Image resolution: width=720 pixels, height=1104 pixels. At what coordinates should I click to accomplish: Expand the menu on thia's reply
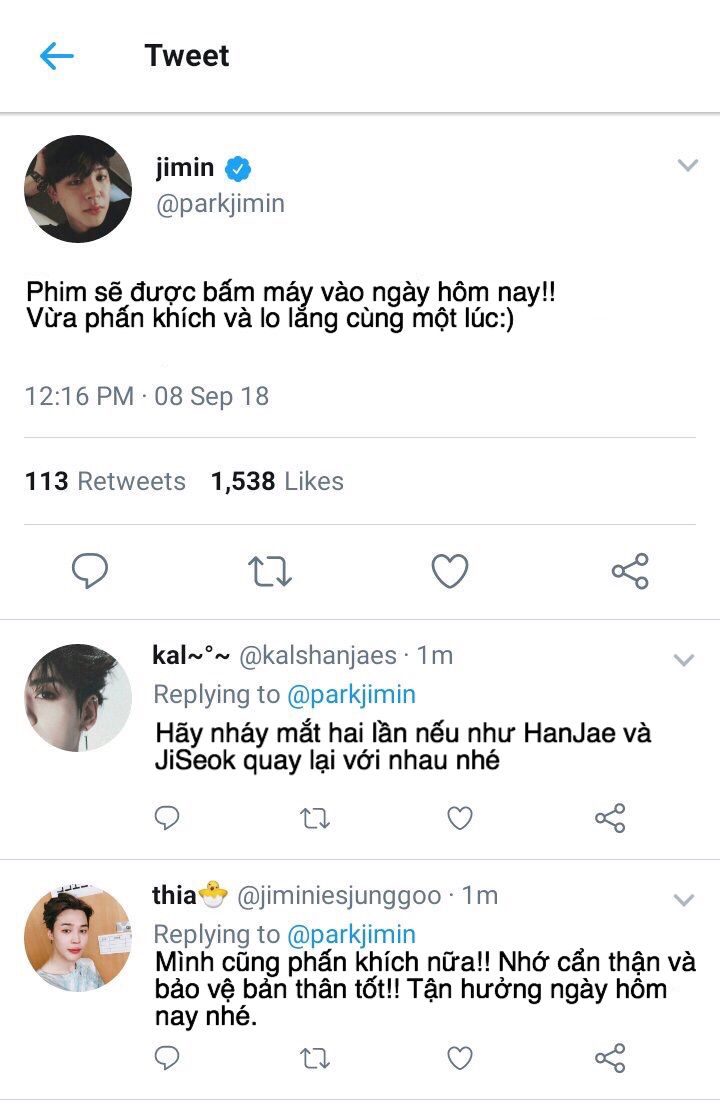(x=684, y=900)
